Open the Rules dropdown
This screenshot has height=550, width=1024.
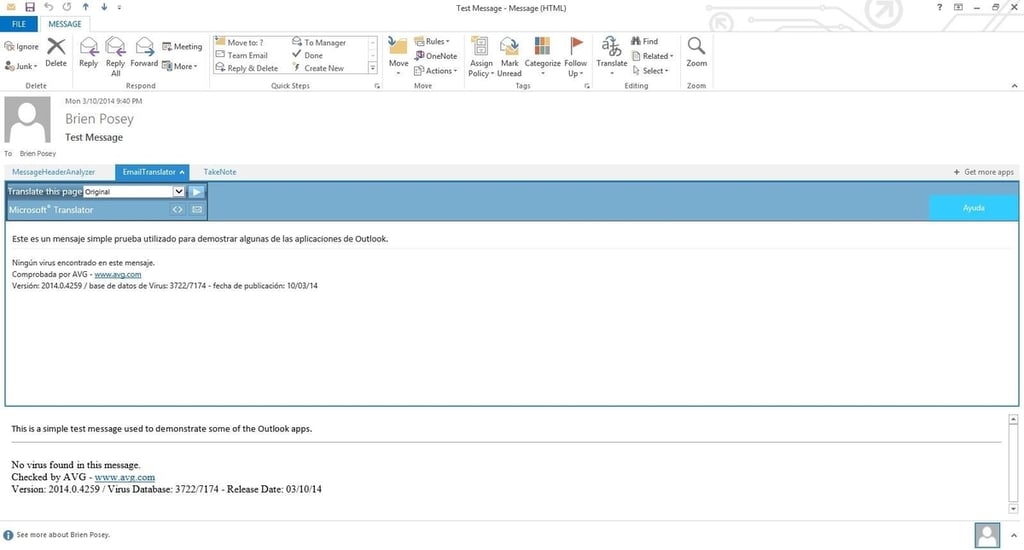point(432,41)
